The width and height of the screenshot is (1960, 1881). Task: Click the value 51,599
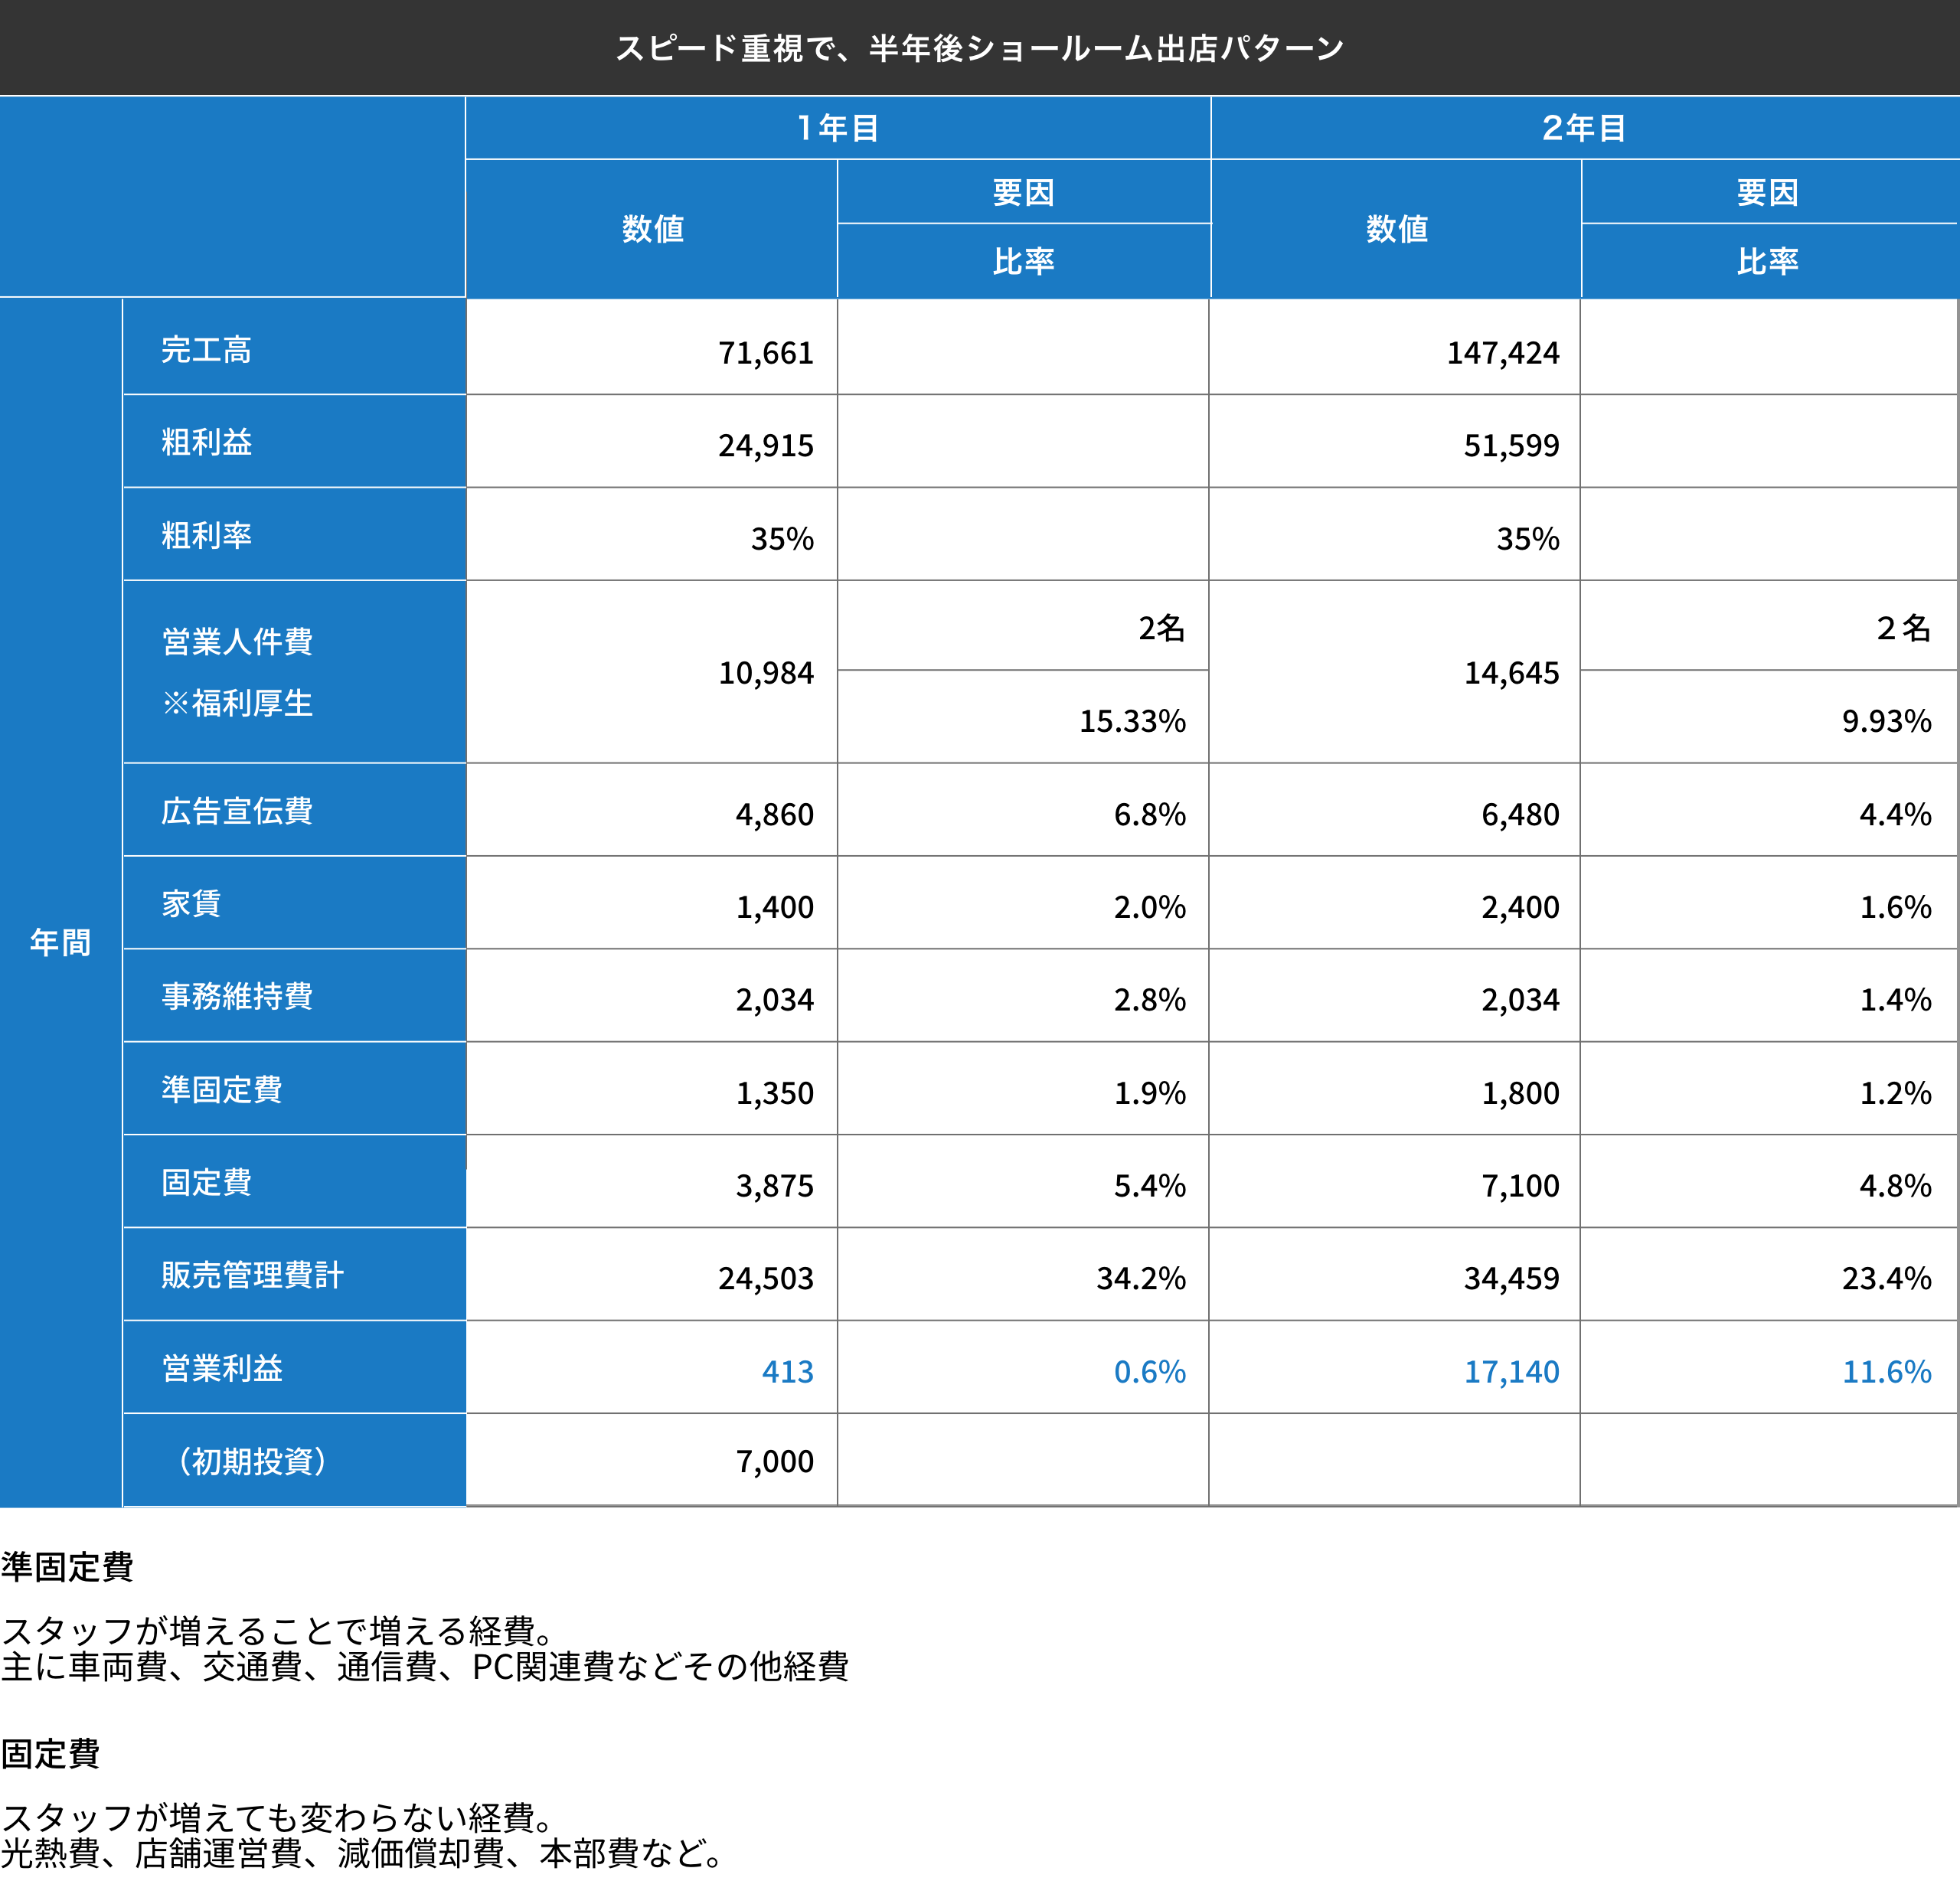coord(1511,445)
